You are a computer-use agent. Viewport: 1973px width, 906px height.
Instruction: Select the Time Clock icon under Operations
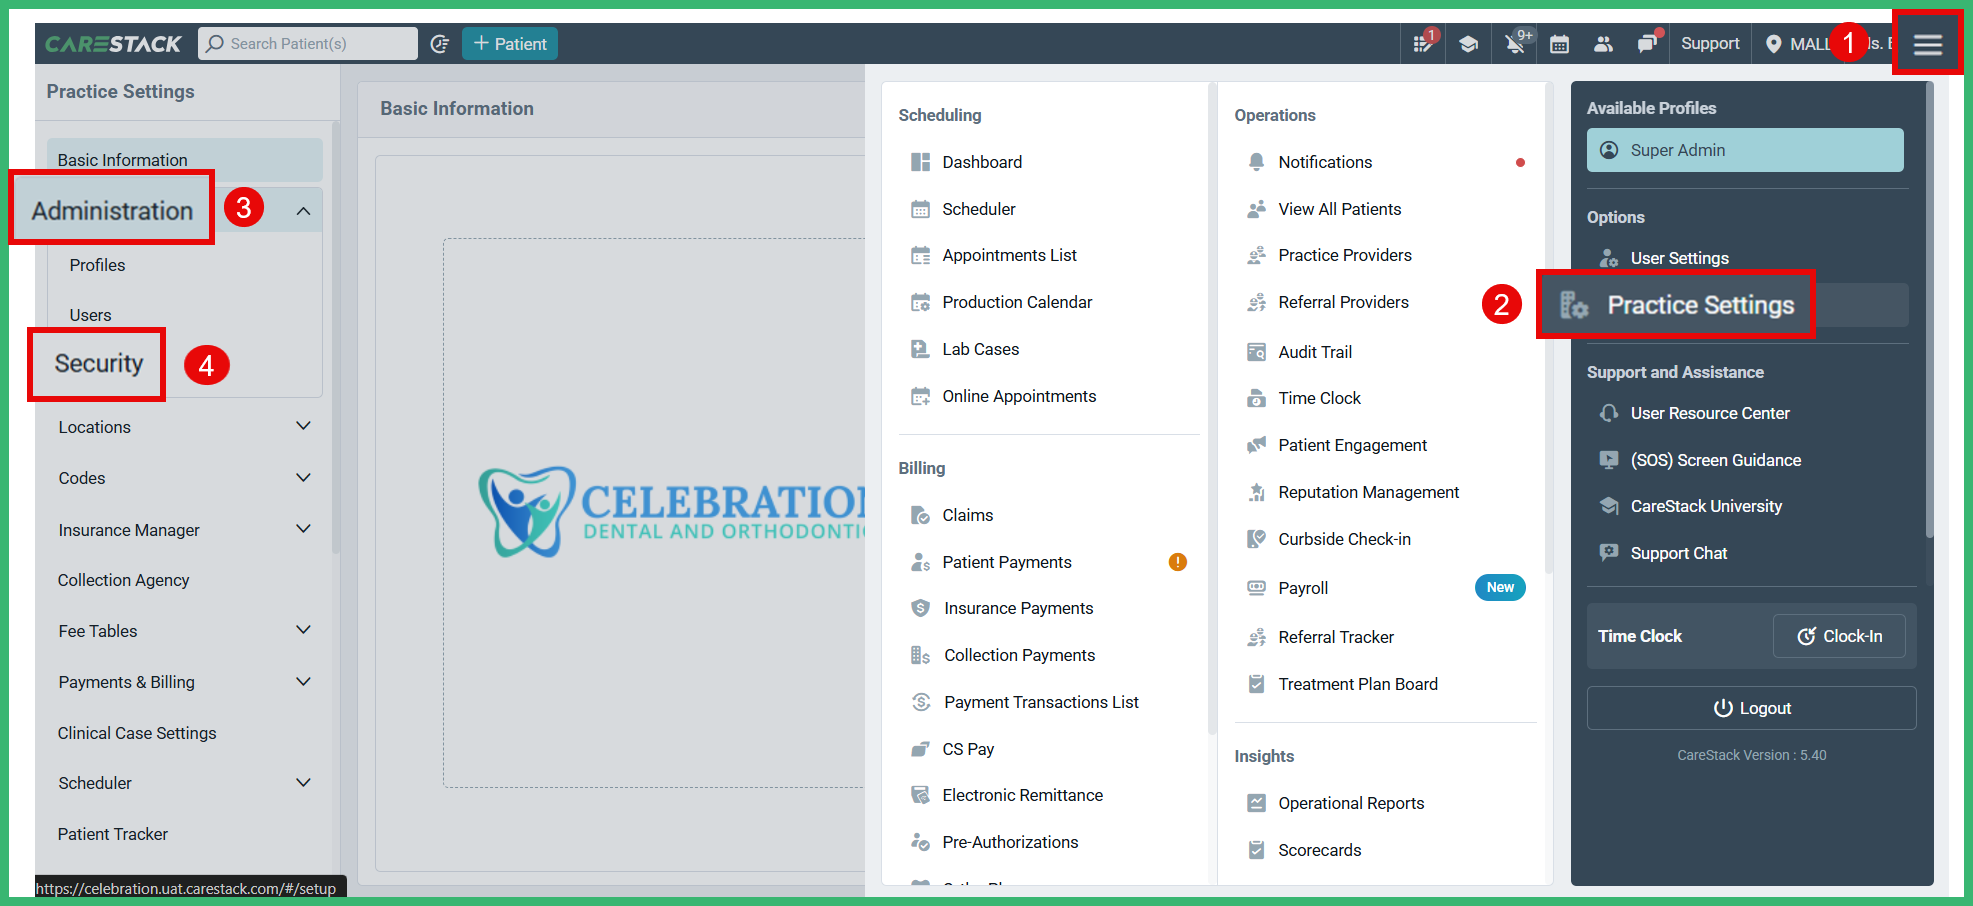[x=1255, y=397]
